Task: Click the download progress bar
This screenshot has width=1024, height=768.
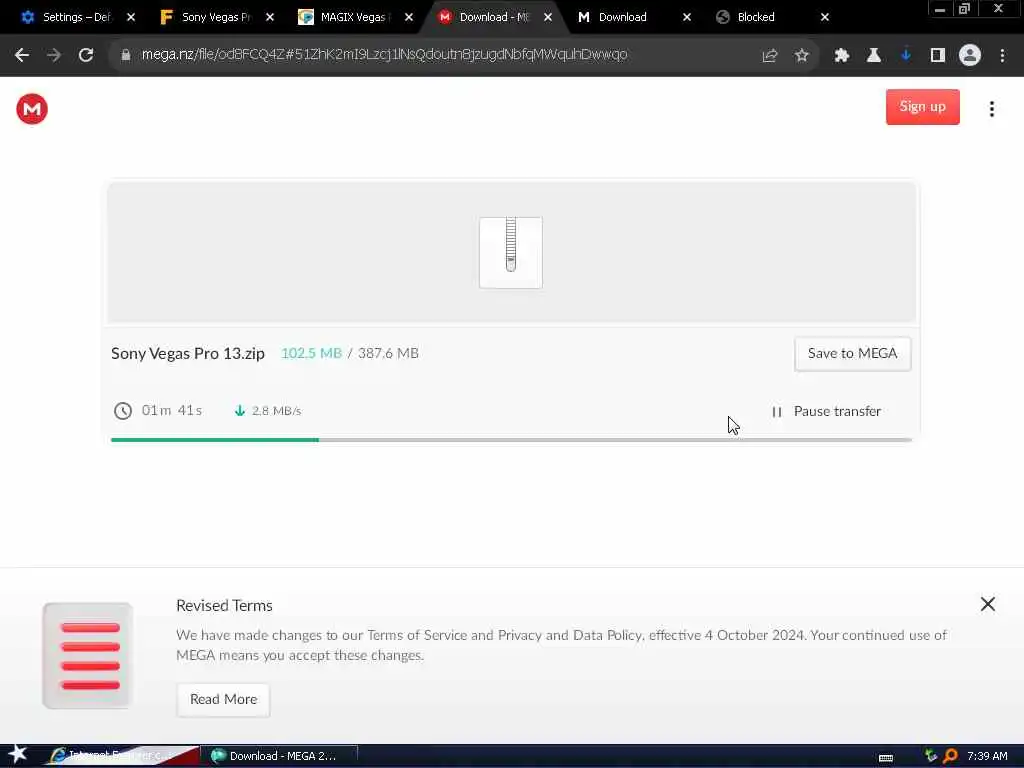Action: 511,440
